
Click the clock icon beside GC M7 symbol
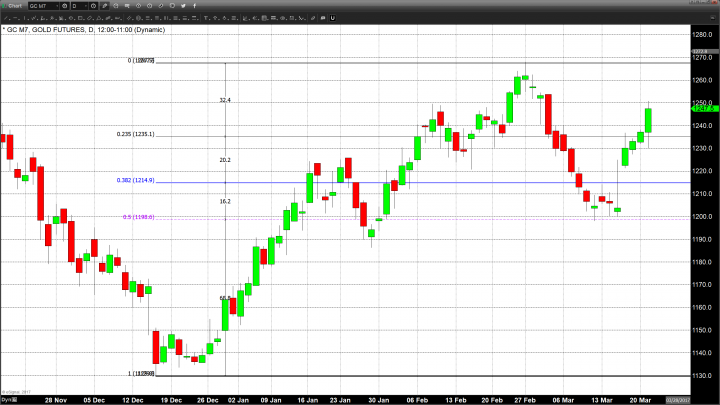coord(64,6)
